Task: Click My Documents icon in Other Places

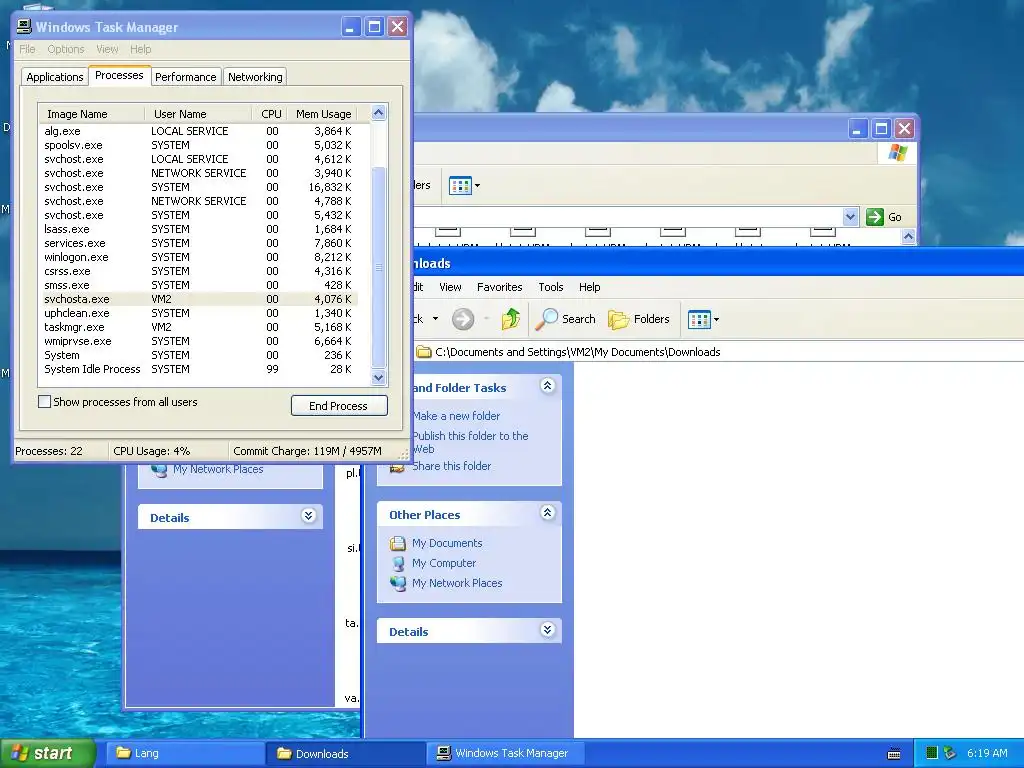Action: click(398, 543)
